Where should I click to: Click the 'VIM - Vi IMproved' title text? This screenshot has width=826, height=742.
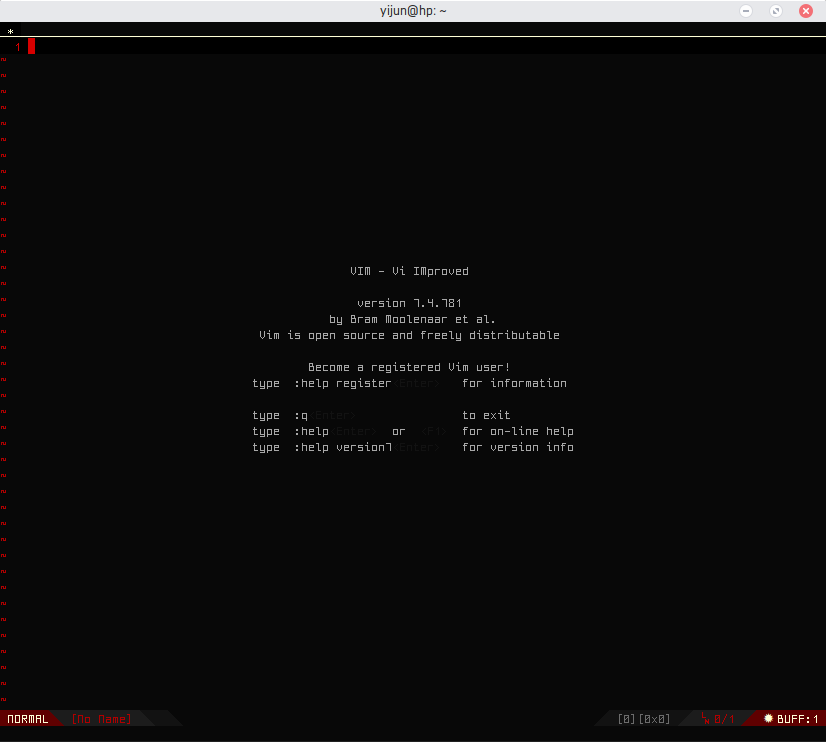[409, 271]
